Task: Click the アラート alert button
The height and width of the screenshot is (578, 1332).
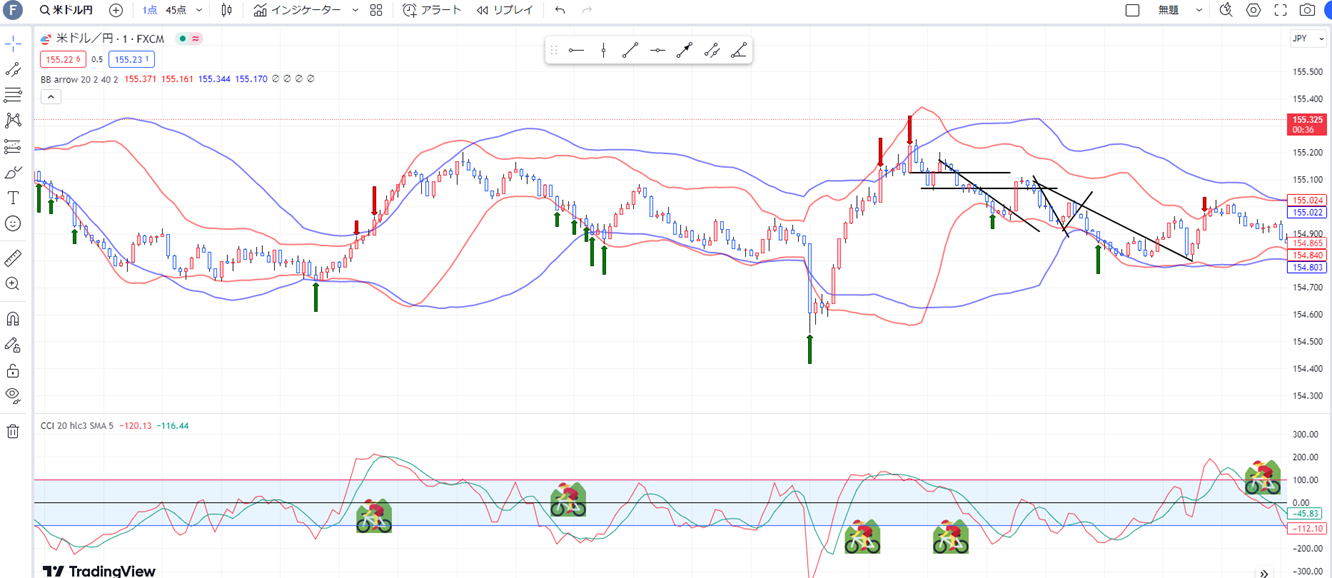Action: [x=432, y=10]
